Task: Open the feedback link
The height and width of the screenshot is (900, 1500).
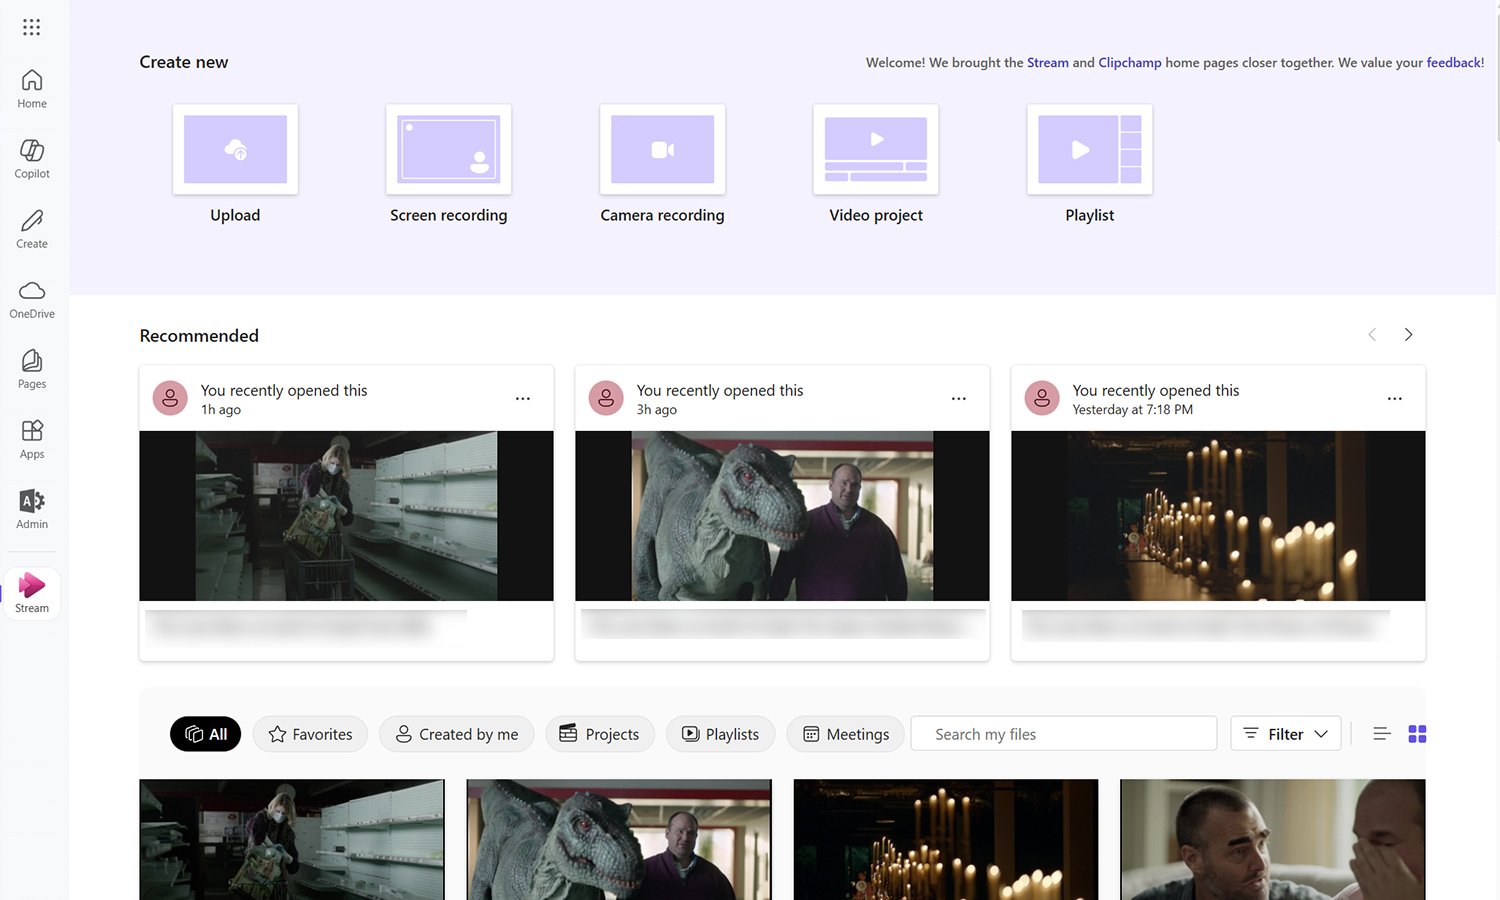Action: (x=1454, y=63)
